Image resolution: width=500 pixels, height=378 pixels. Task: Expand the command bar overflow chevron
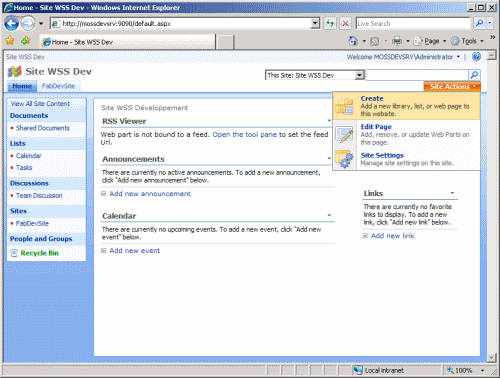pyautogui.click(x=492, y=38)
